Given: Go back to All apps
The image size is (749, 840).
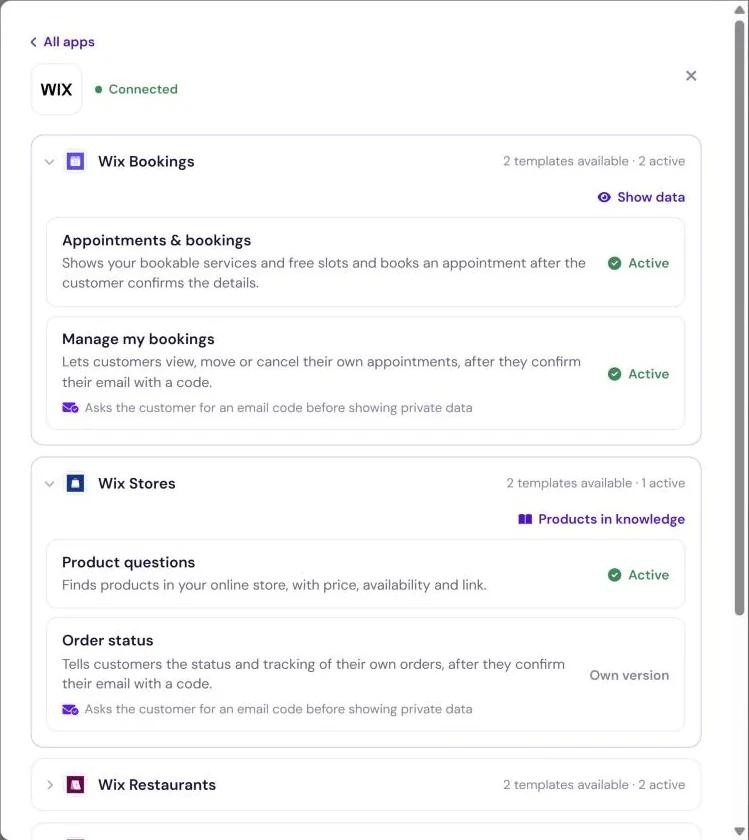Looking at the screenshot, I should pos(63,42).
